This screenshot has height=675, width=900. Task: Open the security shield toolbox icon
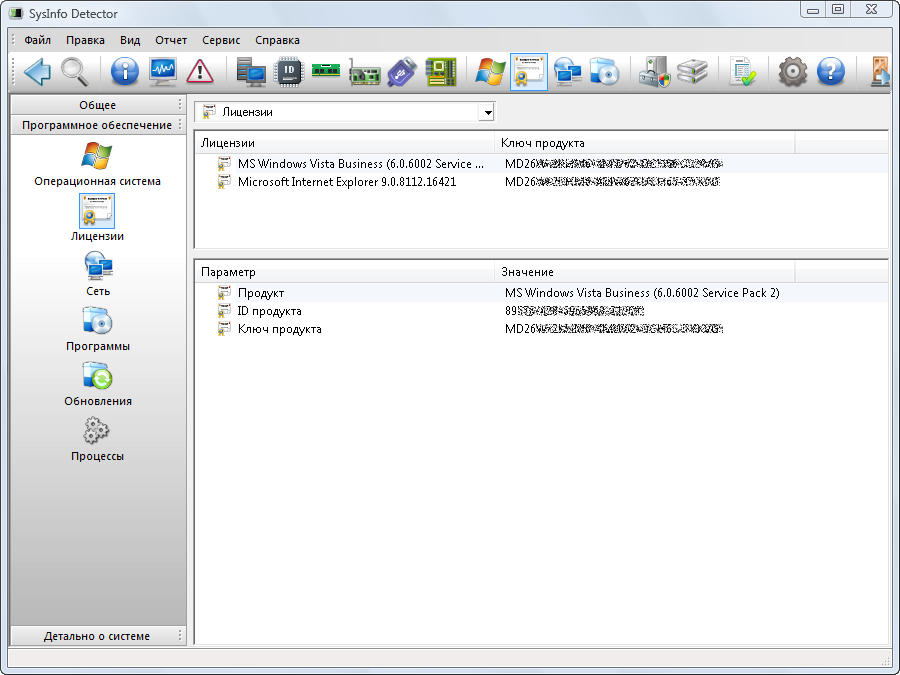click(x=654, y=72)
